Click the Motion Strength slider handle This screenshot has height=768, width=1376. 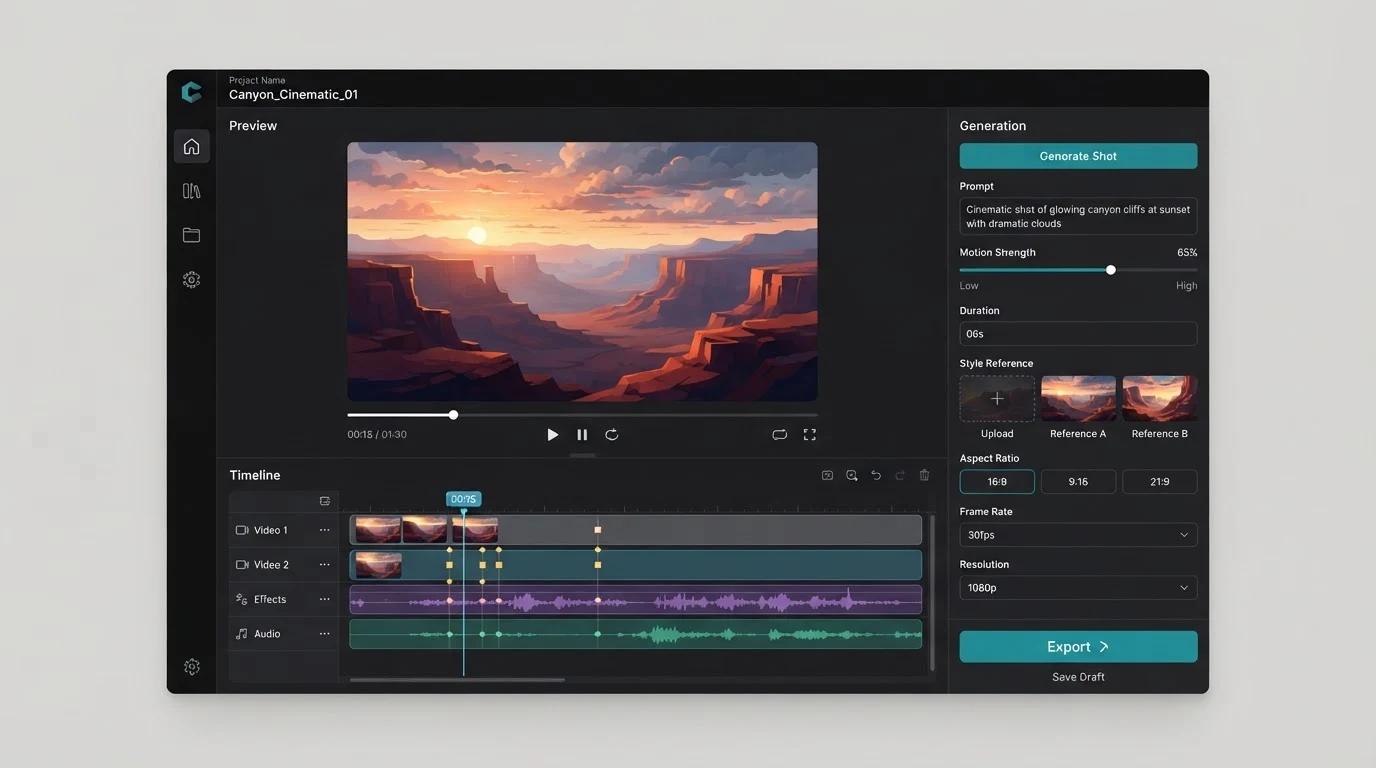pyautogui.click(x=1110, y=270)
